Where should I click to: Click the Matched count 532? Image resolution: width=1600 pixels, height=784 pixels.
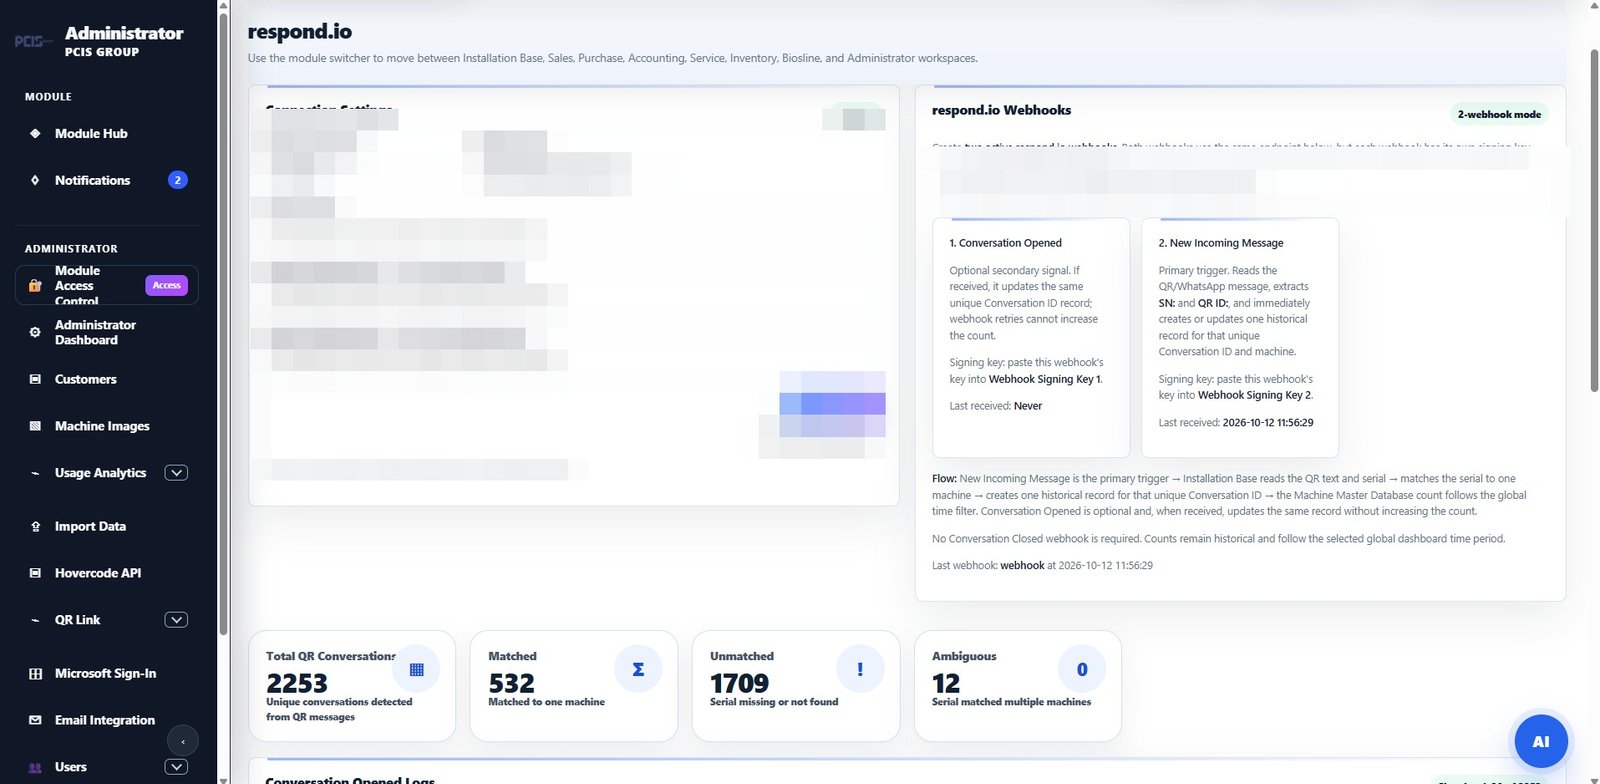pyautogui.click(x=511, y=683)
